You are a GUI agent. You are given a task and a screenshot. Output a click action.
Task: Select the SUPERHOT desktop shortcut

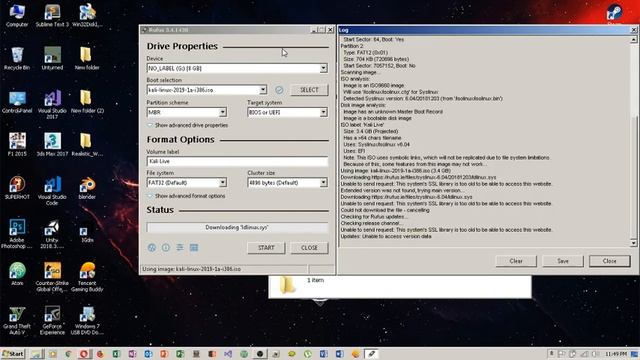[17, 188]
